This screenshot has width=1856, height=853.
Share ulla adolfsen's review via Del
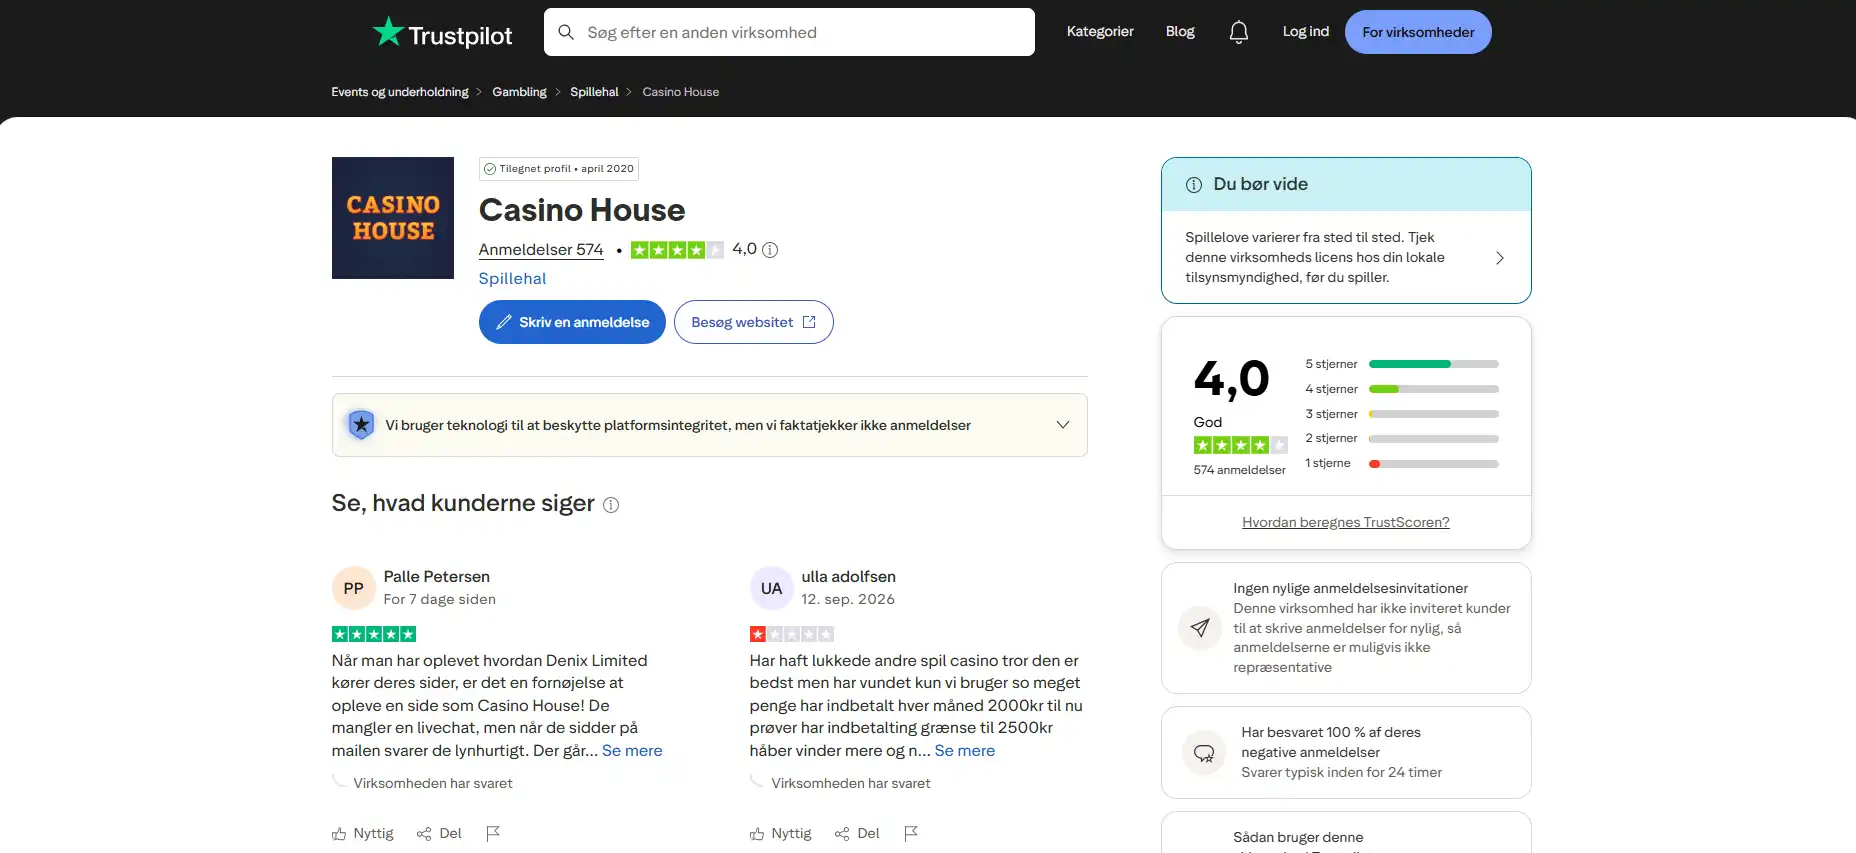point(857,833)
